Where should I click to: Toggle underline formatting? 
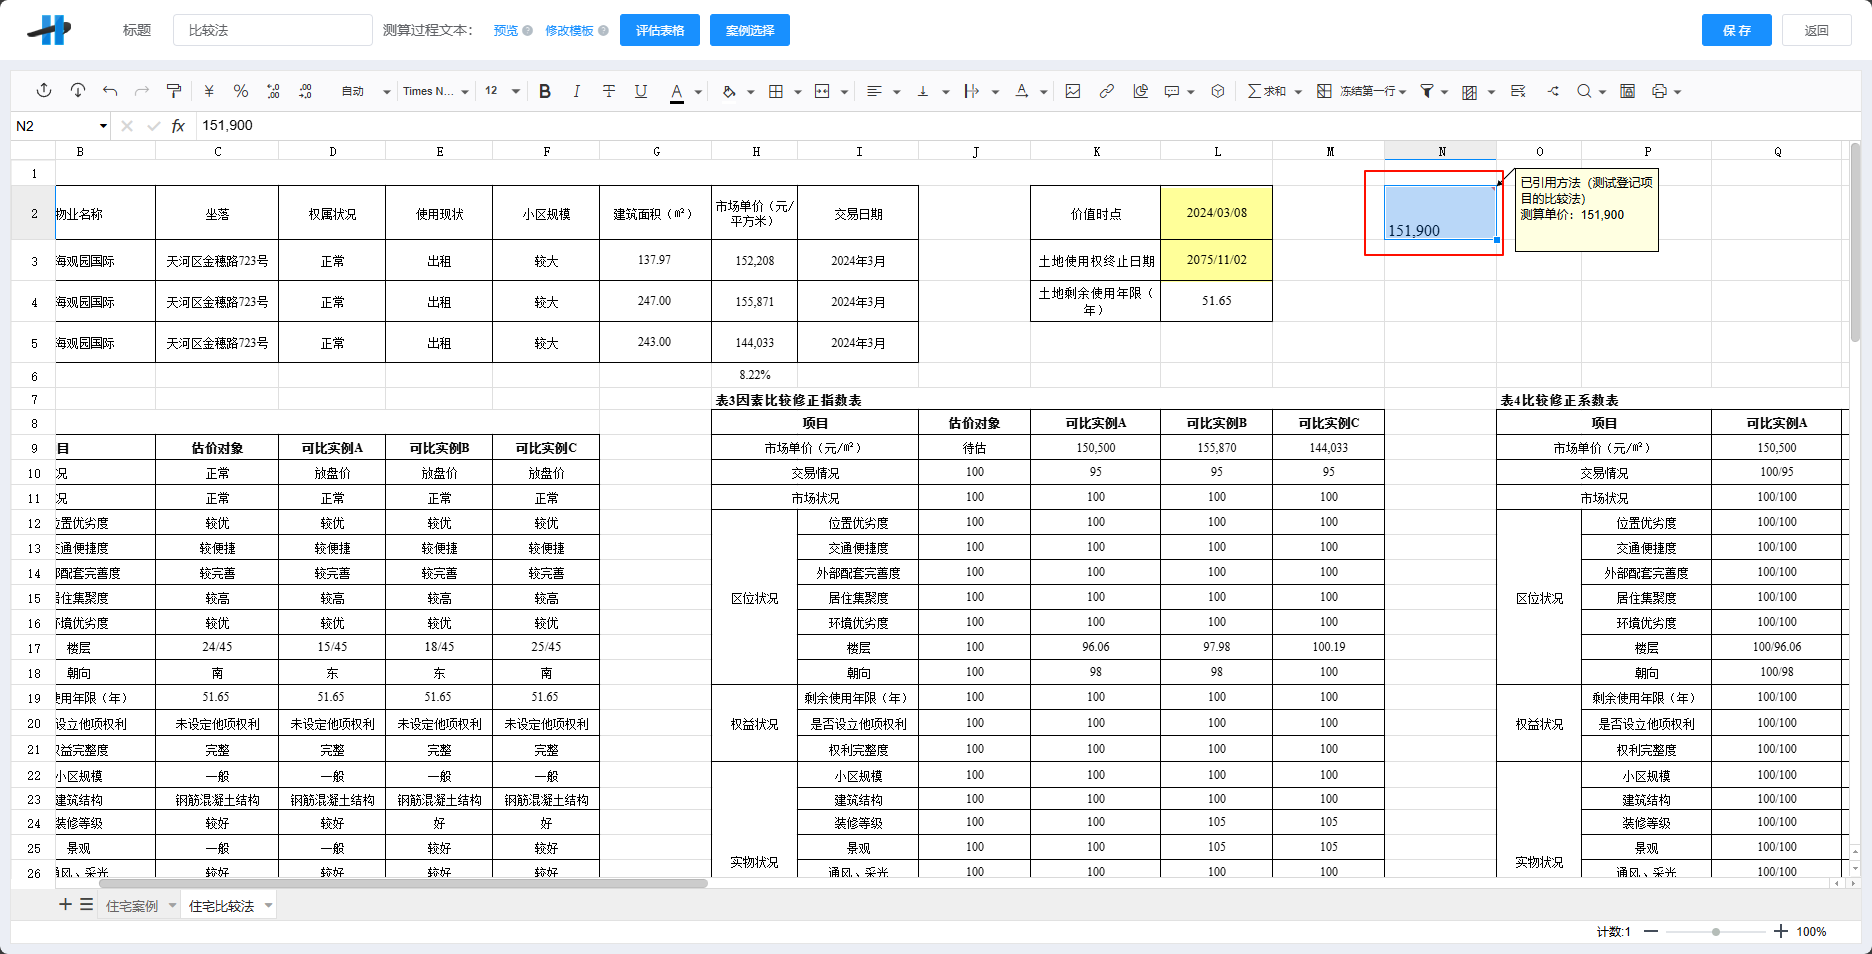641,91
